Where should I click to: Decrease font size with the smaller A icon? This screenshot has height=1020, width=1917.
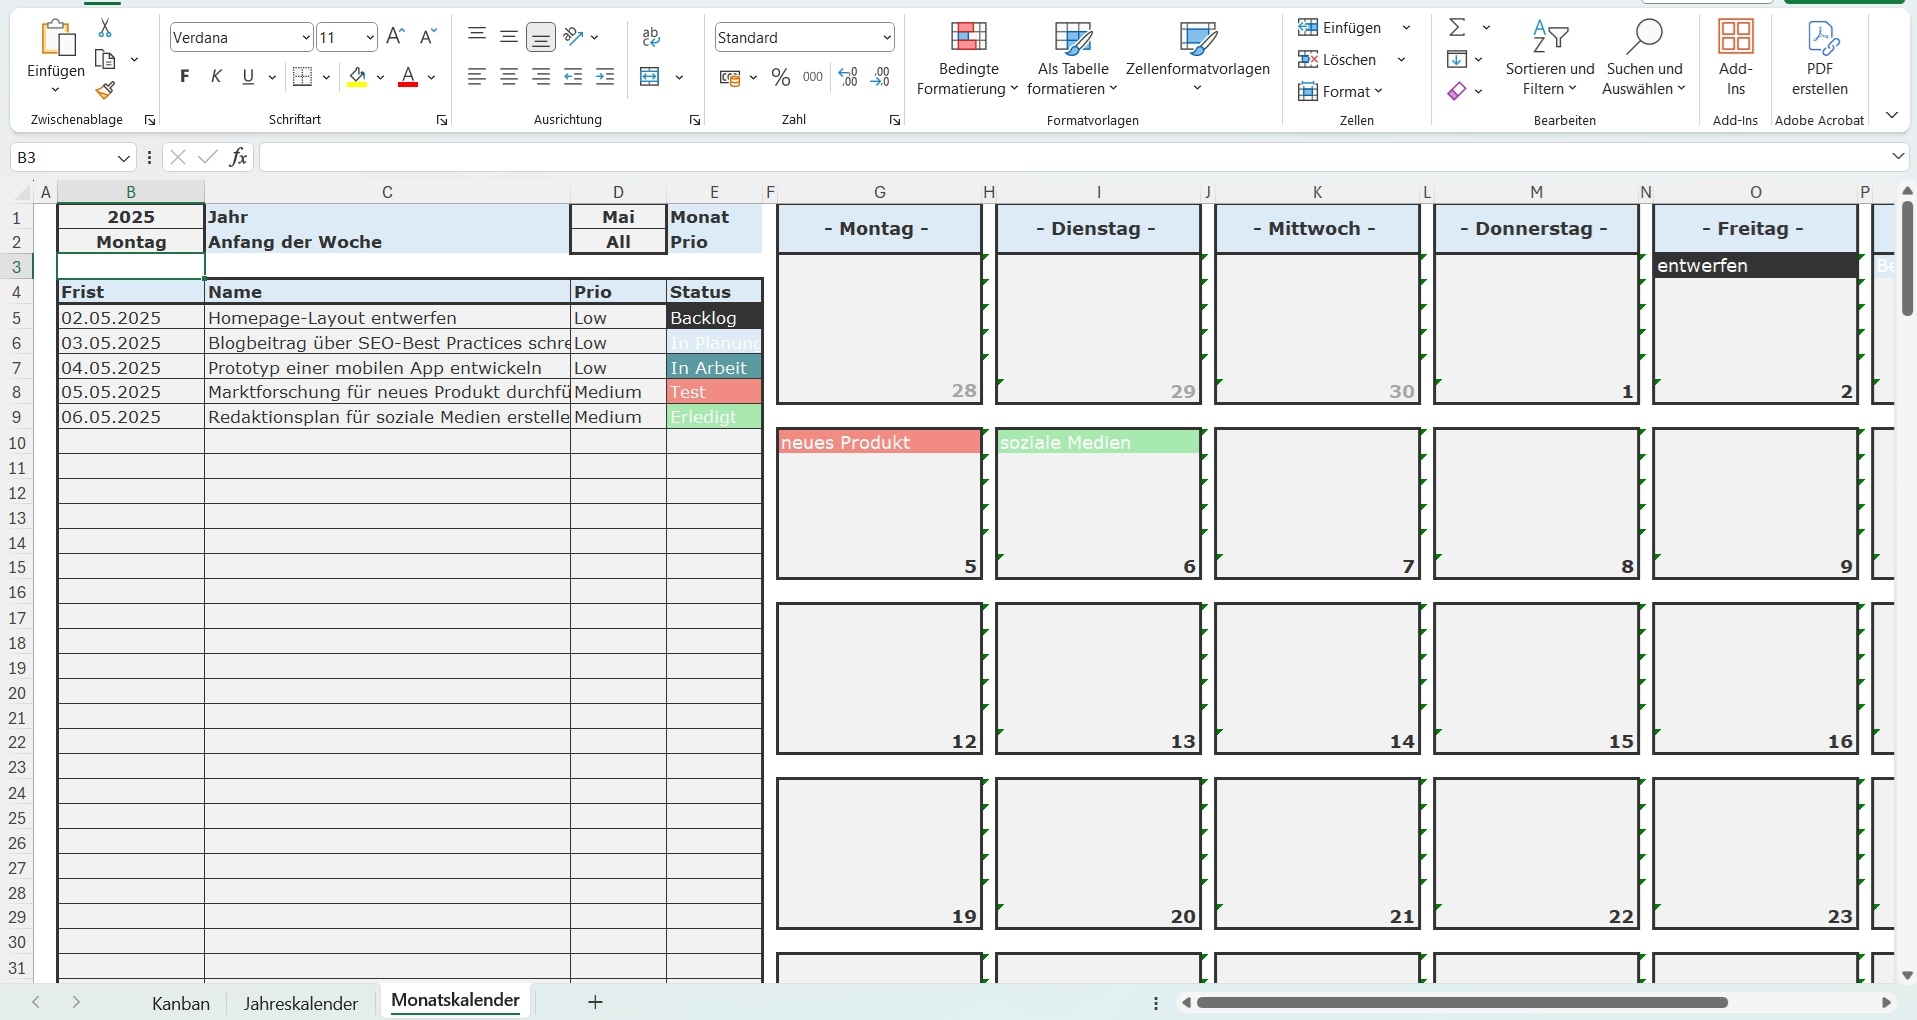coord(428,37)
